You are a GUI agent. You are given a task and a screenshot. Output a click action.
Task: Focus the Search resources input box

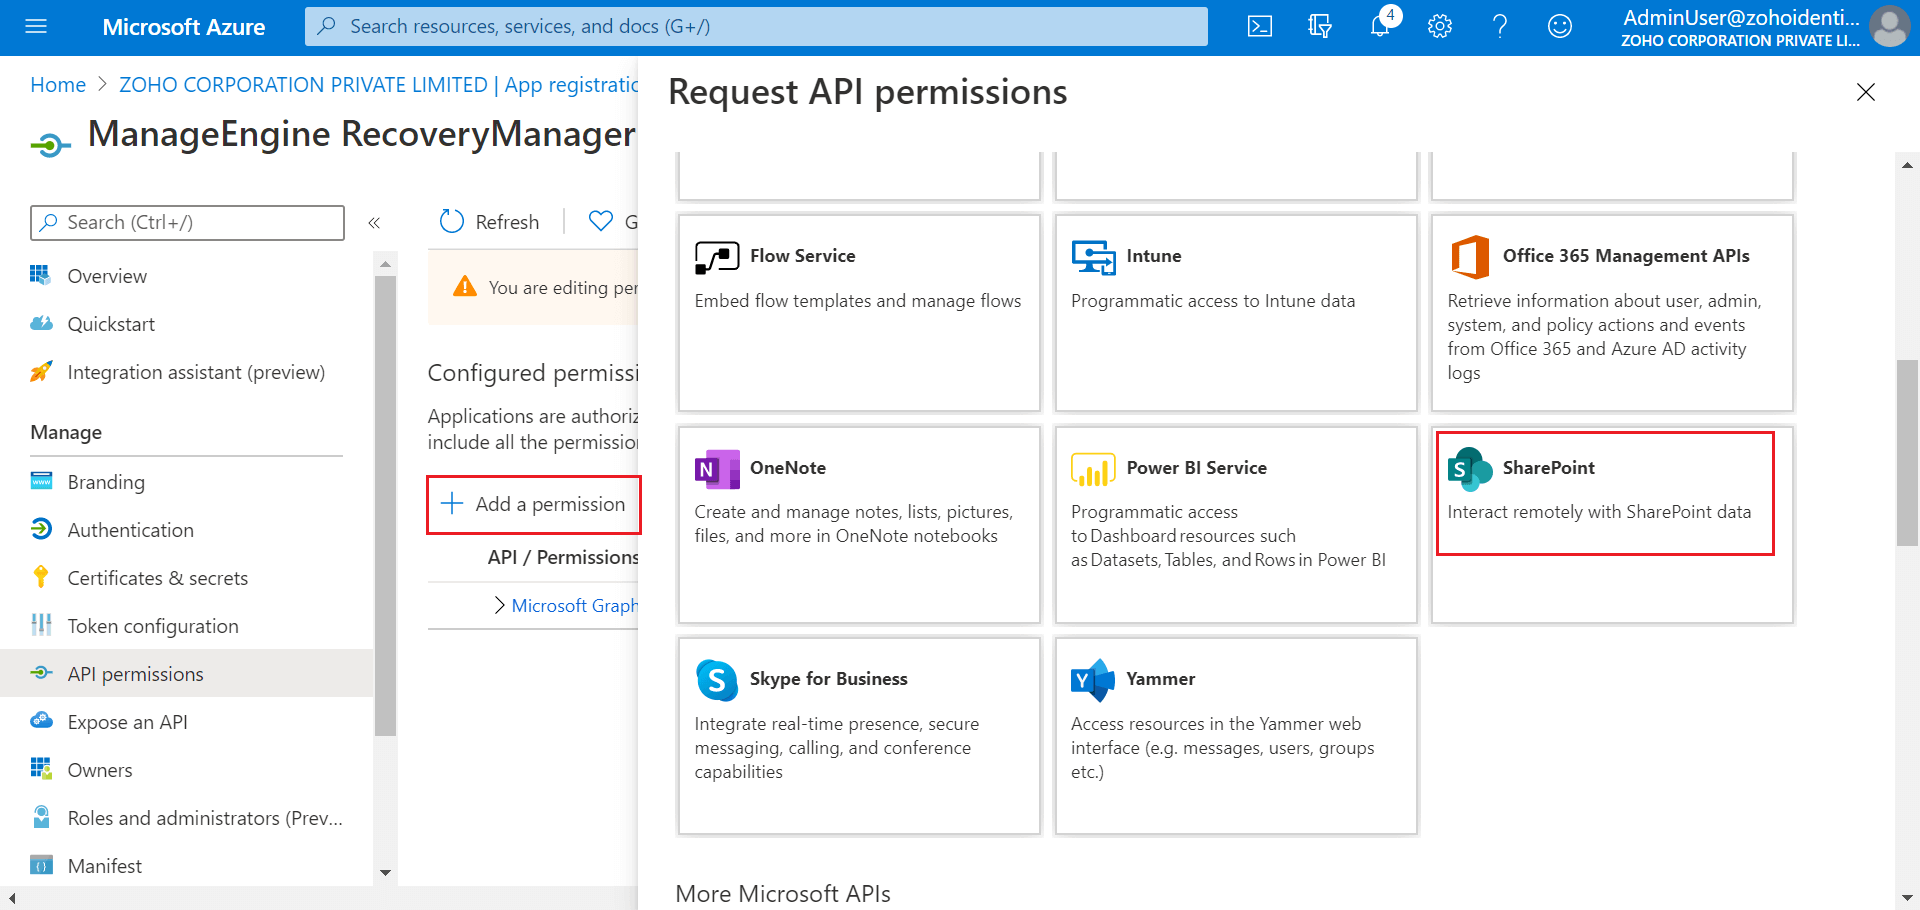point(756,26)
